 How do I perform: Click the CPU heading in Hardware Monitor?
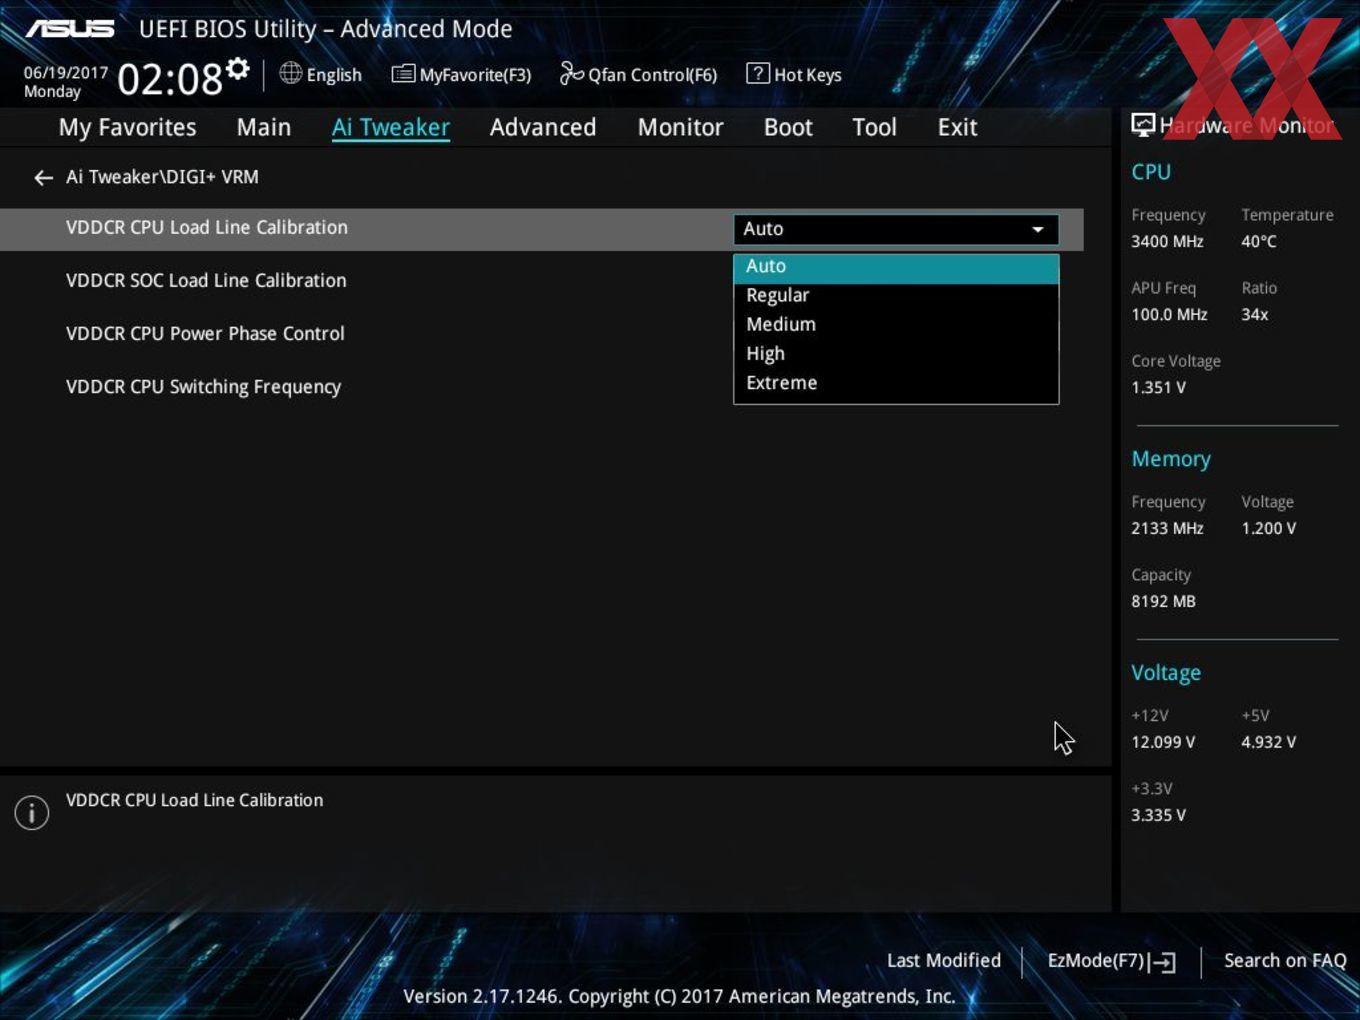tap(1151, 172)
